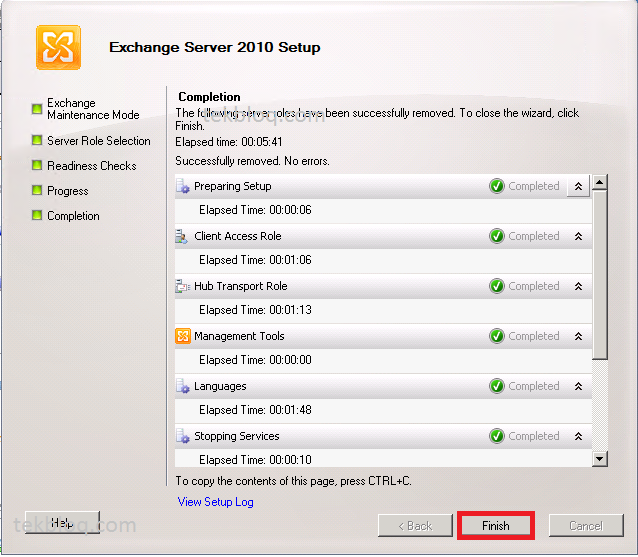Click the Cancel button

click(x=586, y=526)
